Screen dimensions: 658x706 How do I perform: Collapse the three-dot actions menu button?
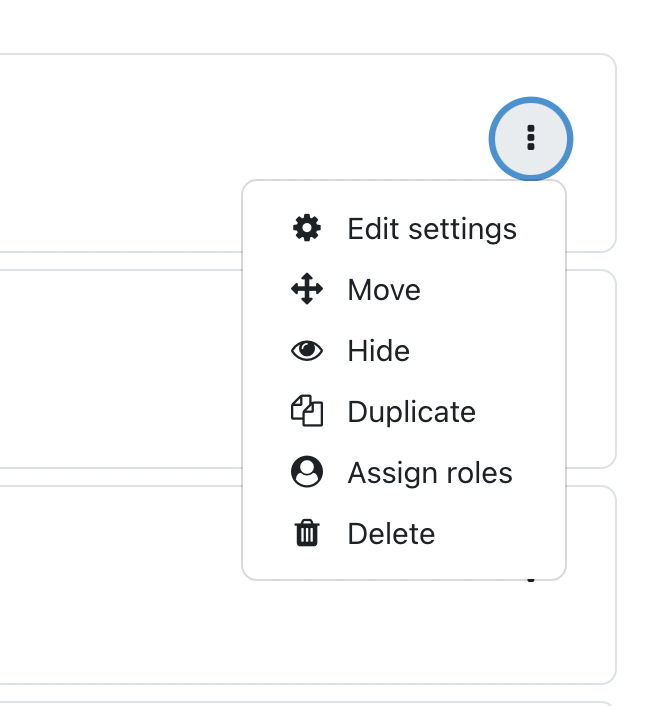coord(531,139)
